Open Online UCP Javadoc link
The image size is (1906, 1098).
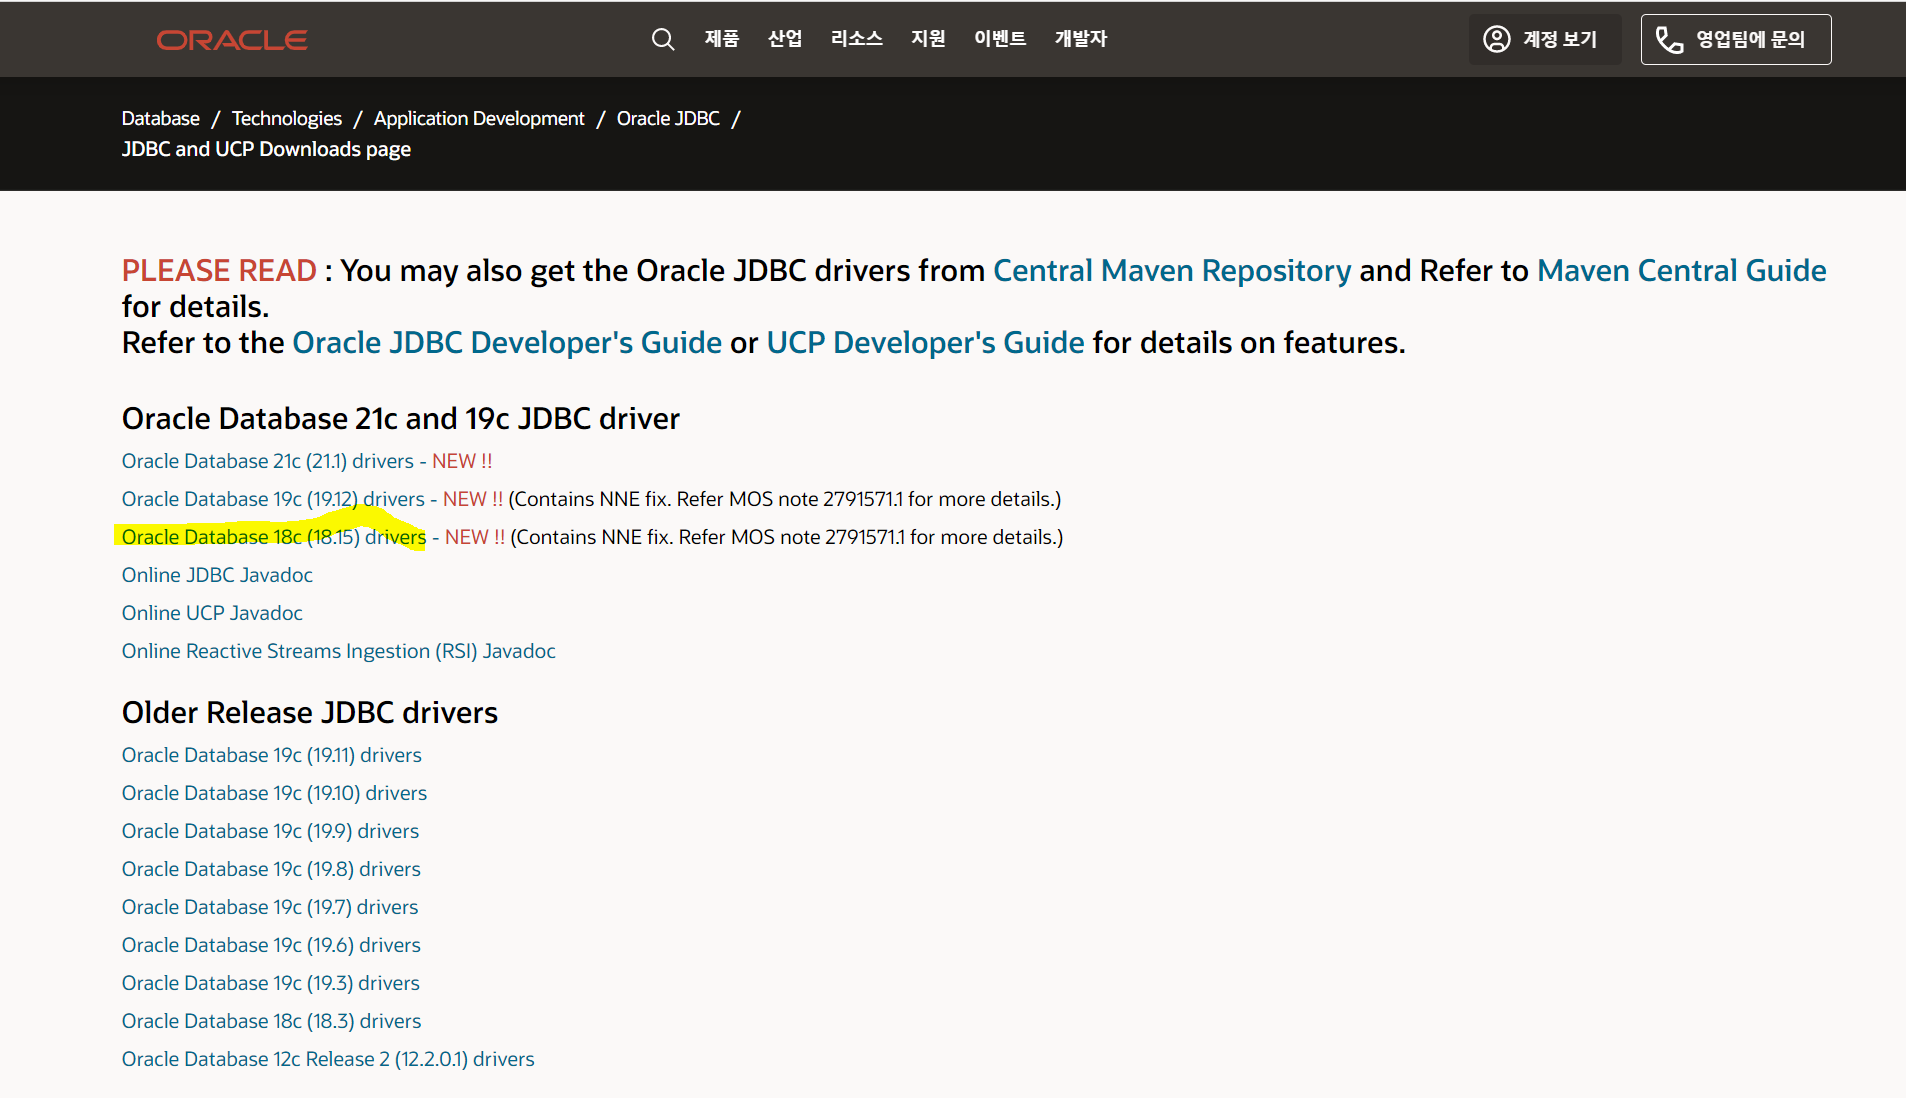click(x=212, y=613)
